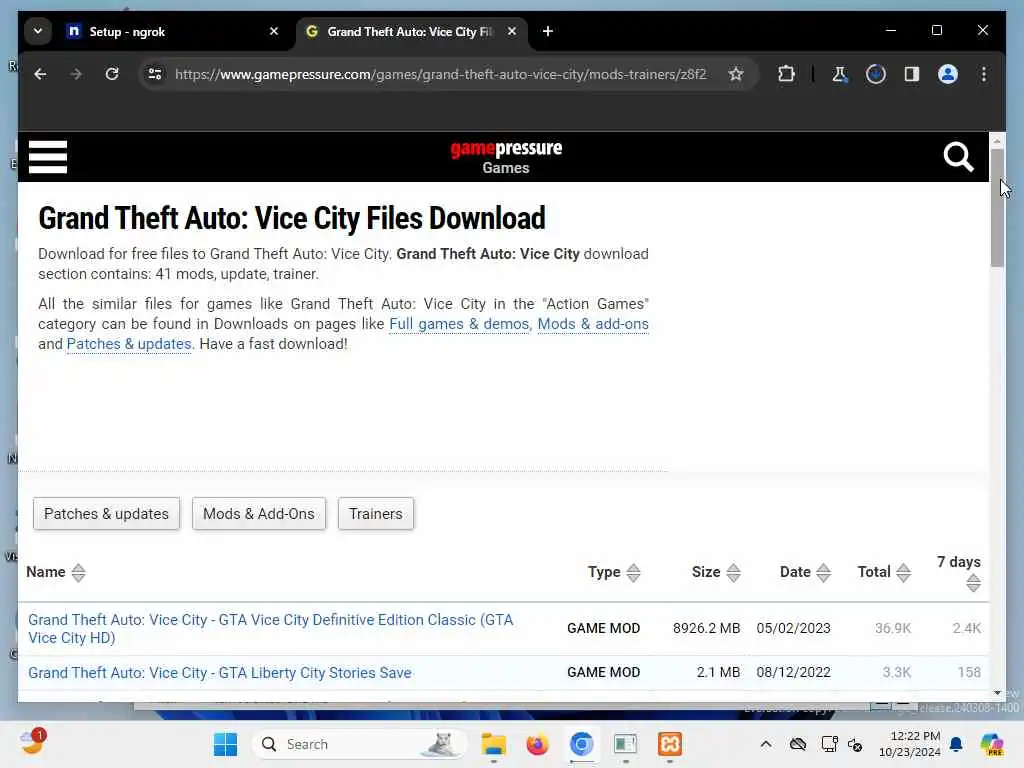Open the gamepressure hamburger menu

click(48, 157)
